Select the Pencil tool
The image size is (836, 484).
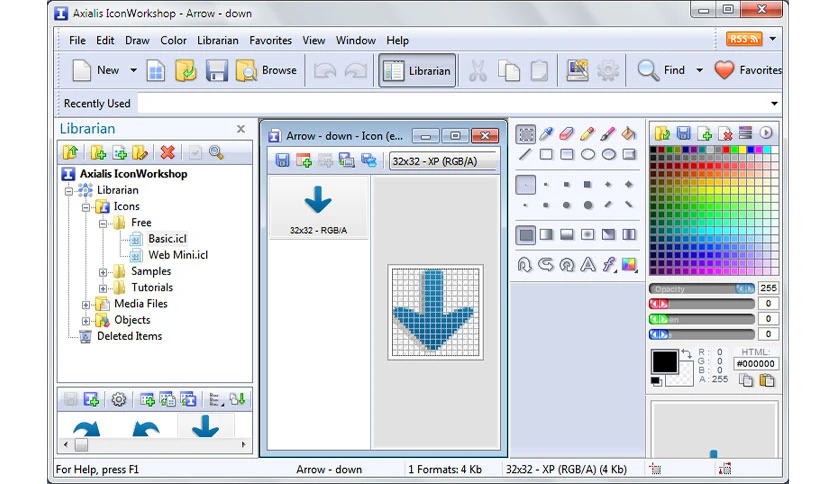[x=587, y=134]
